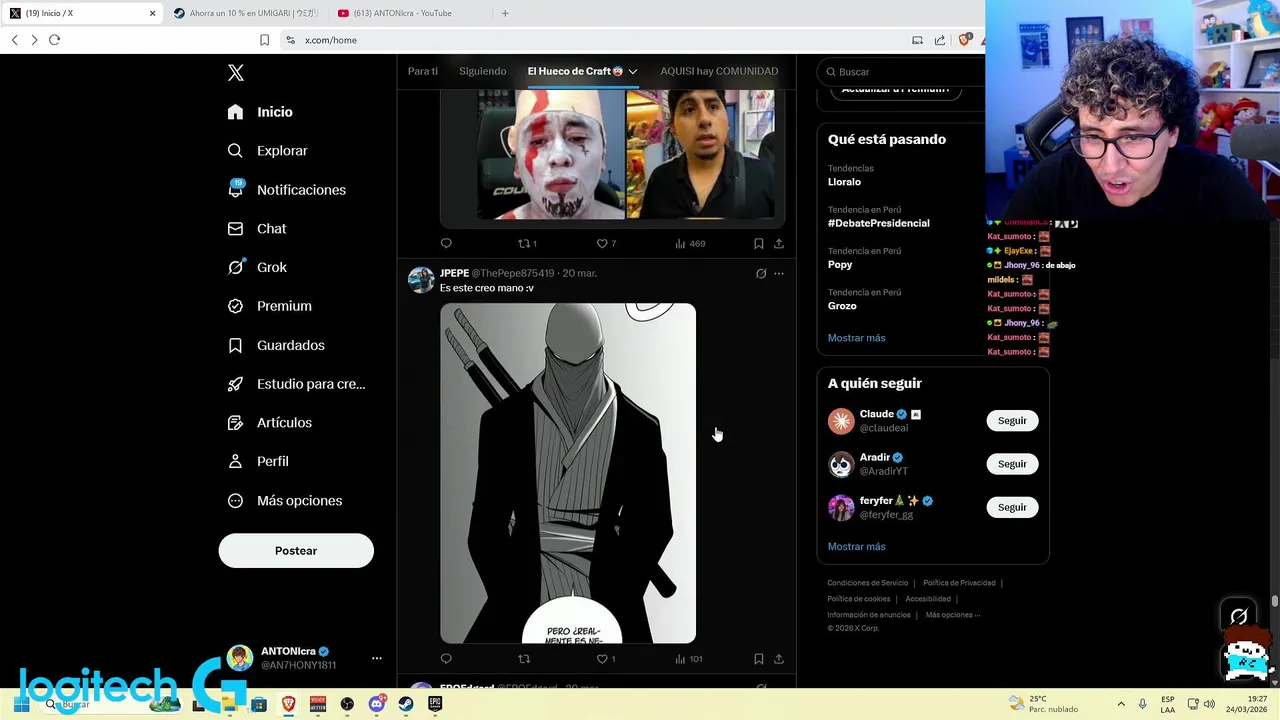Repost the post with 1 repost
The image size is (1280, 720).
click(527, 243)
